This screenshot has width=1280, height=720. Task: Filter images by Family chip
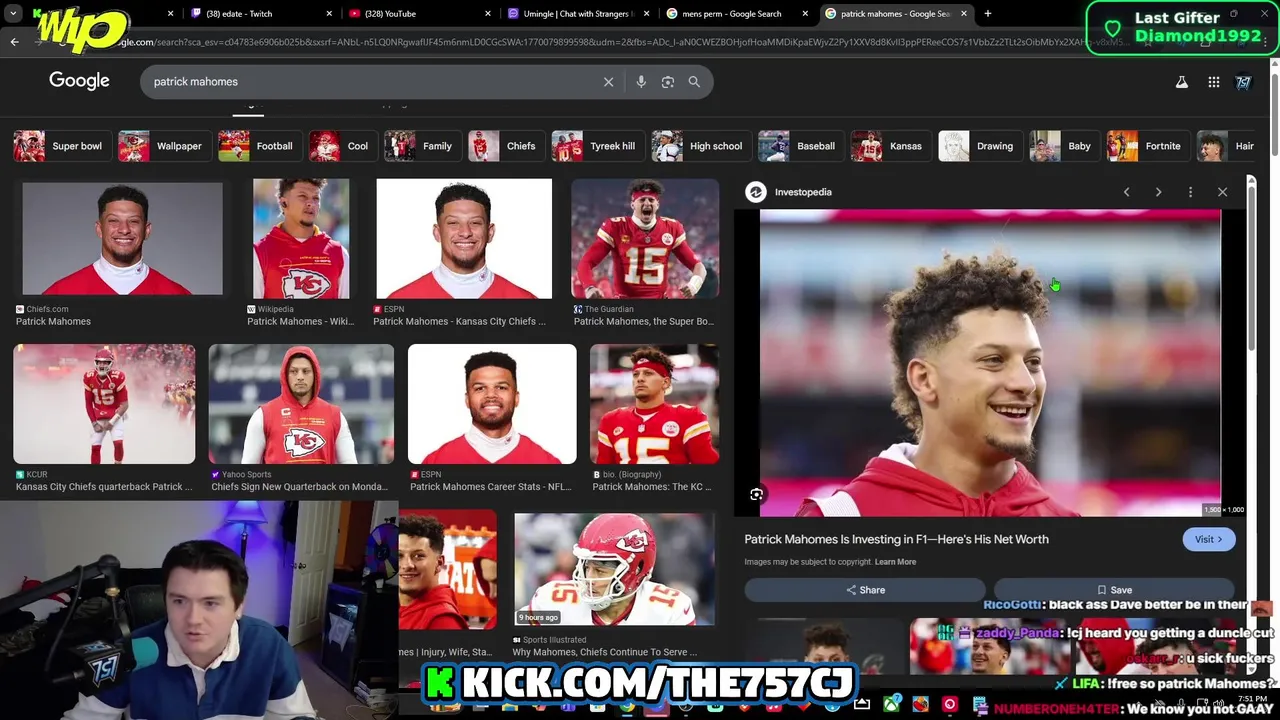422,146
